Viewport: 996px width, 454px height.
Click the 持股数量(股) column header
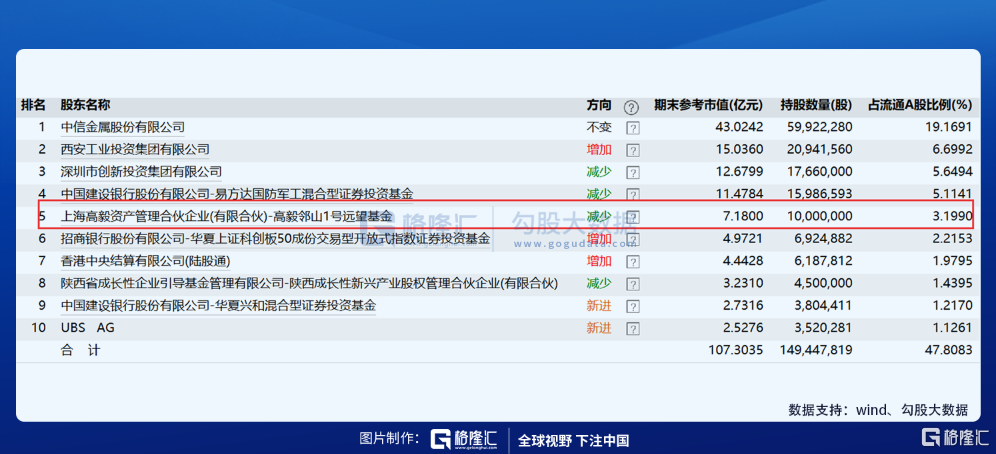pyautogui.click(x=816, y=105)
